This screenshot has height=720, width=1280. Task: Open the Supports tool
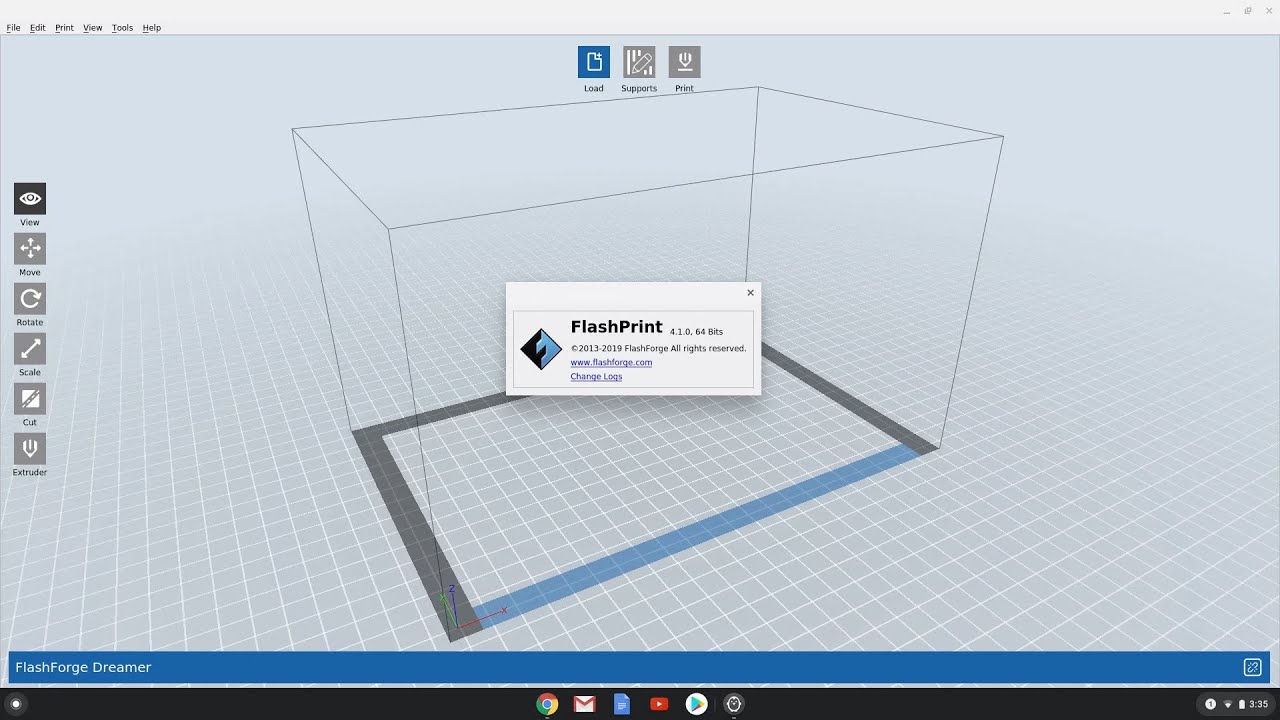639,62
